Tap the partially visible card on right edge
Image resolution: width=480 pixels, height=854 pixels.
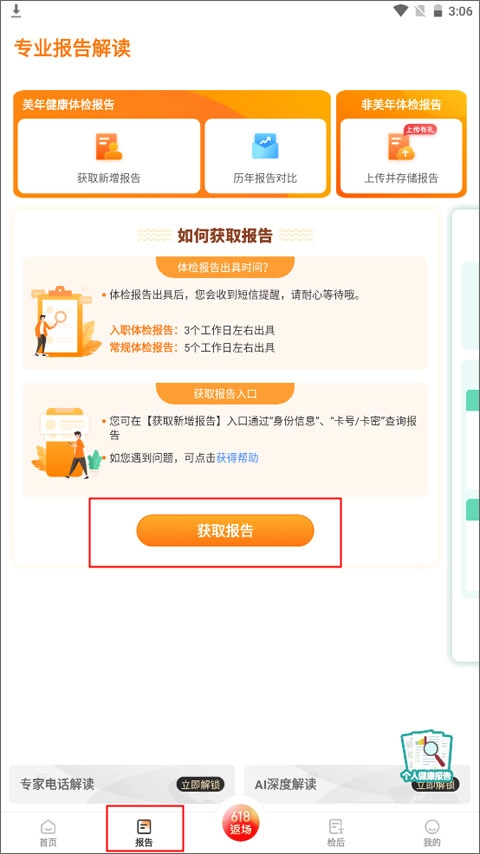click(x=465, y=436)
